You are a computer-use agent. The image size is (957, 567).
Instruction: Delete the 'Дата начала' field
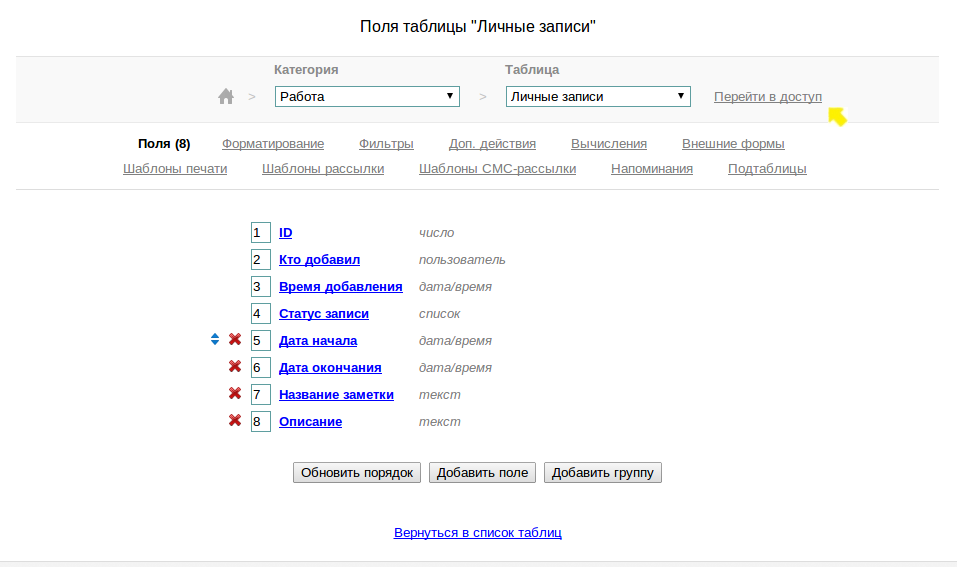click(235, 340)
